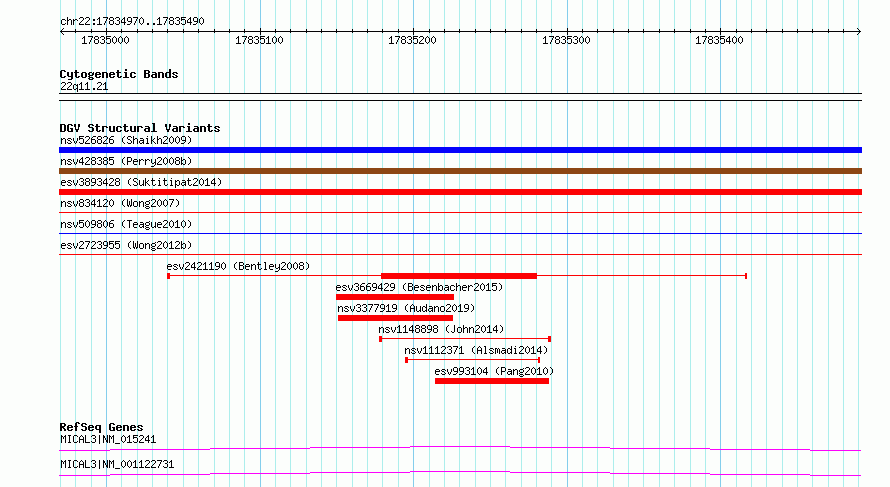Click ruler position 17835400
The width and height of the screenshot is (890, 487).
(719, 40)
